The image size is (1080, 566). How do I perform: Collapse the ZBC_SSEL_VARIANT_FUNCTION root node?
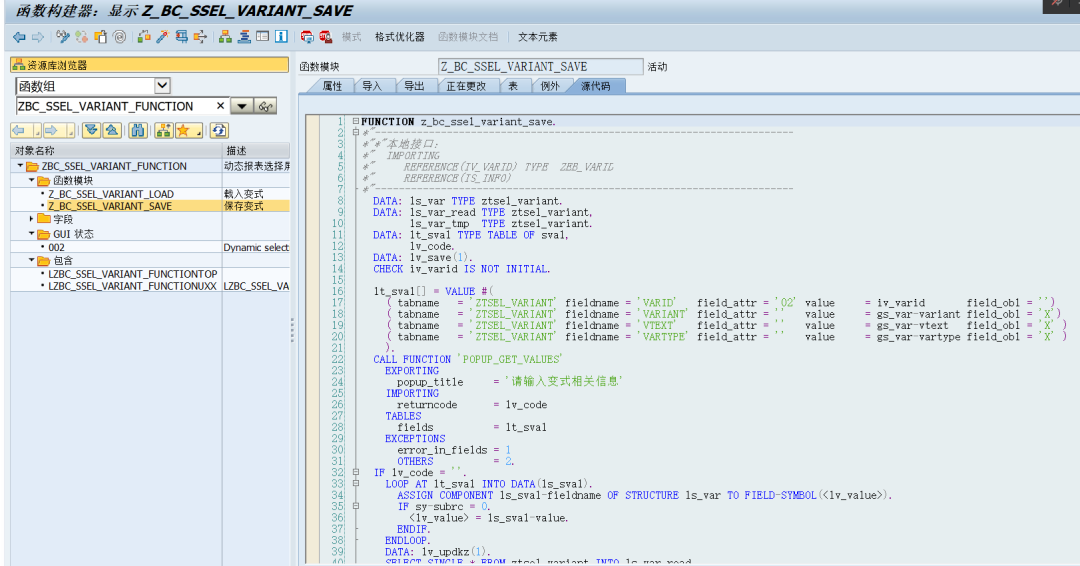tap(20, 166)
